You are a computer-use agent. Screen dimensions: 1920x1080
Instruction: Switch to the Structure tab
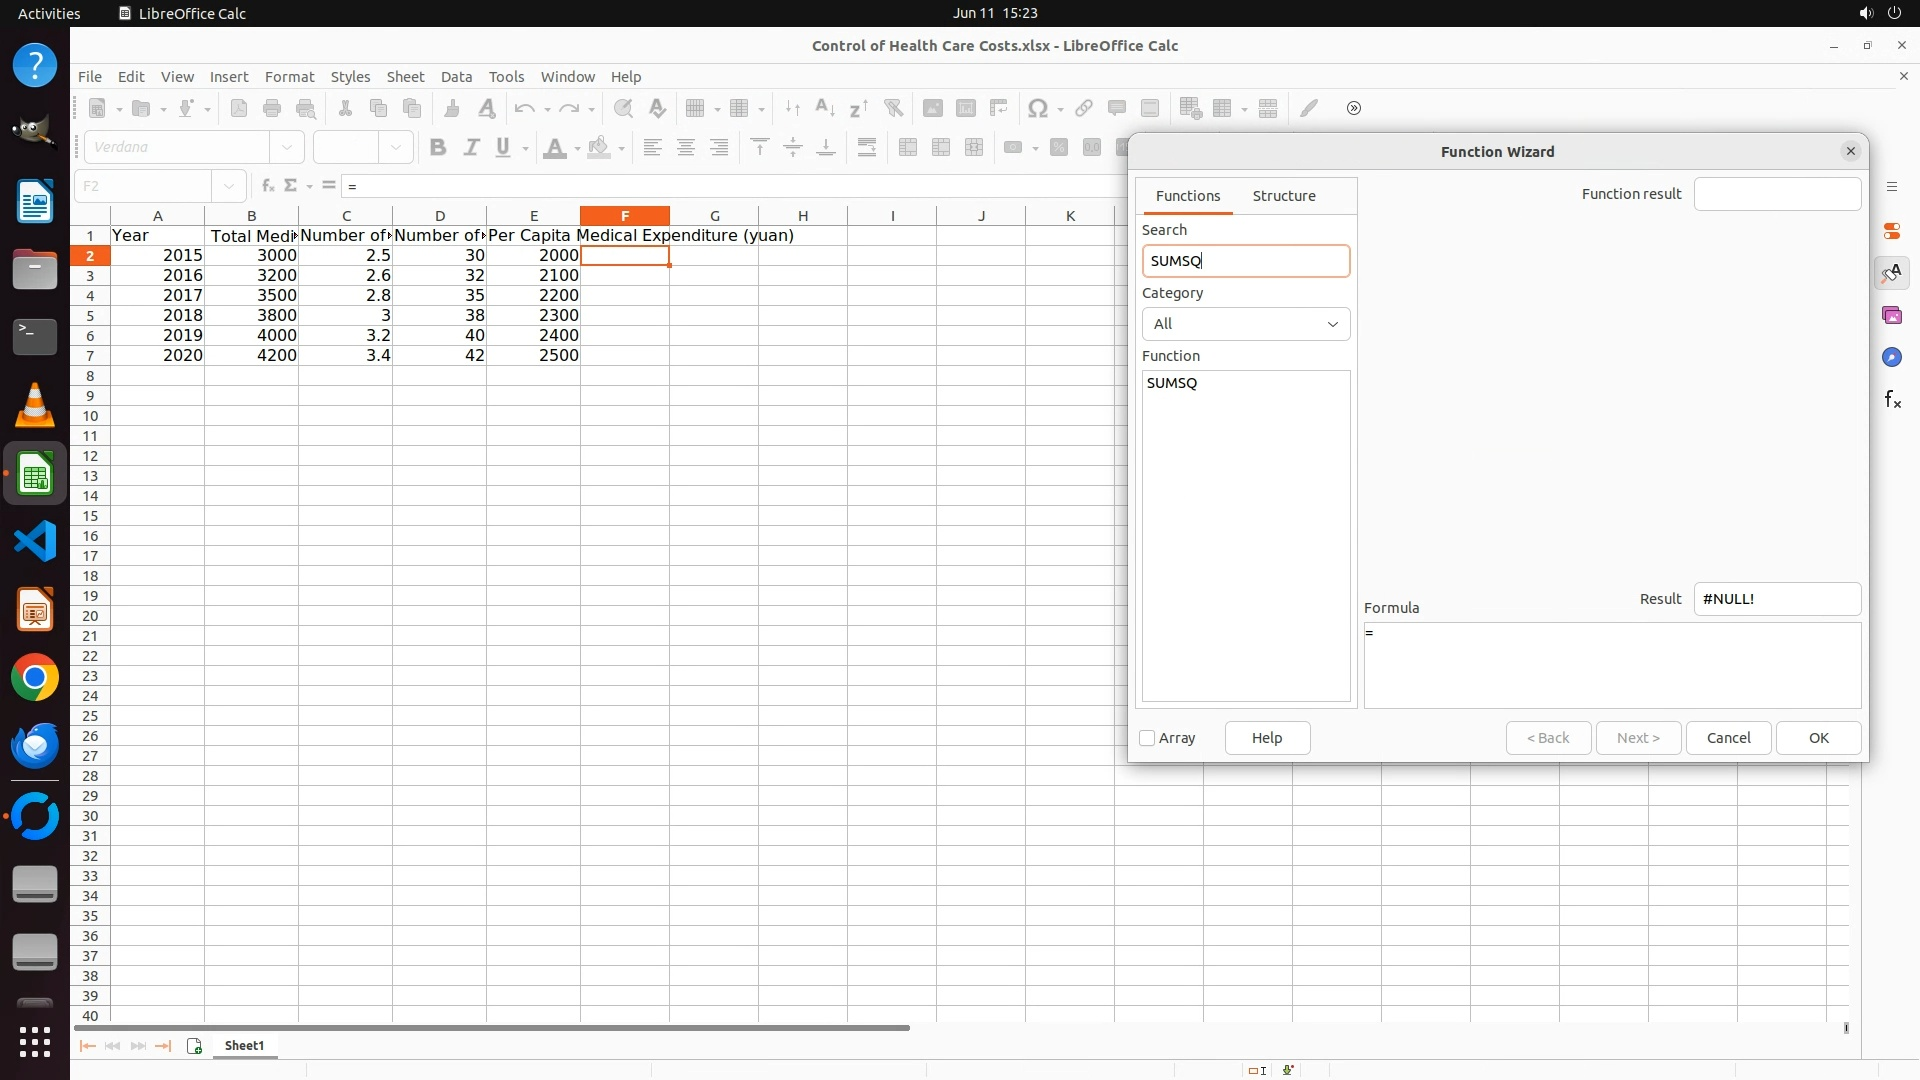coord(1283,196)
